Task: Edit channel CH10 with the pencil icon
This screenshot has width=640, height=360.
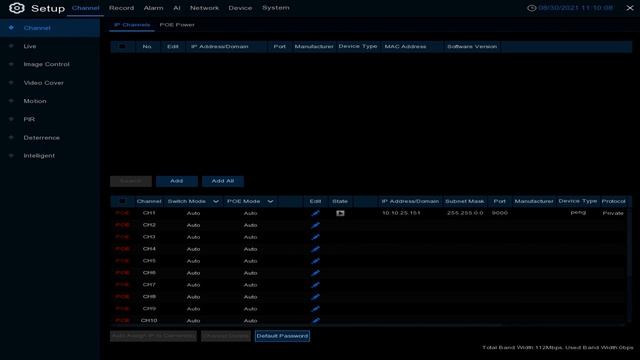Action: (x=316, y=320)
